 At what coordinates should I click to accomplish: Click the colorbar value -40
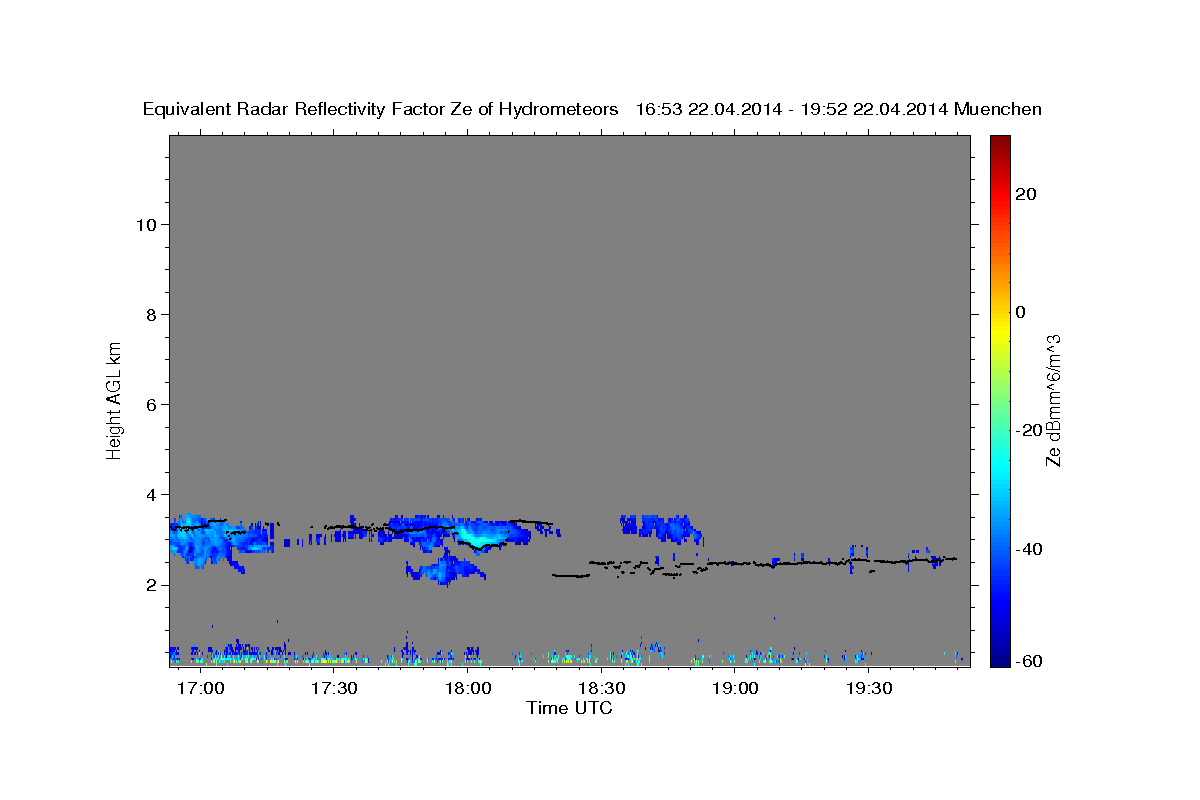pyautogui.click(x=1027, y=548)
